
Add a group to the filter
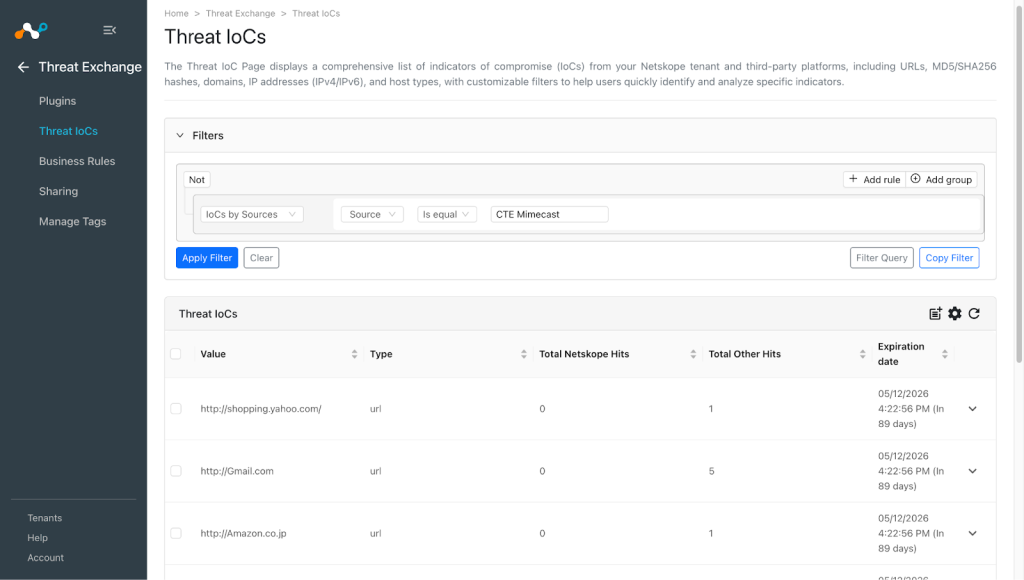click(x=941, y=180)
